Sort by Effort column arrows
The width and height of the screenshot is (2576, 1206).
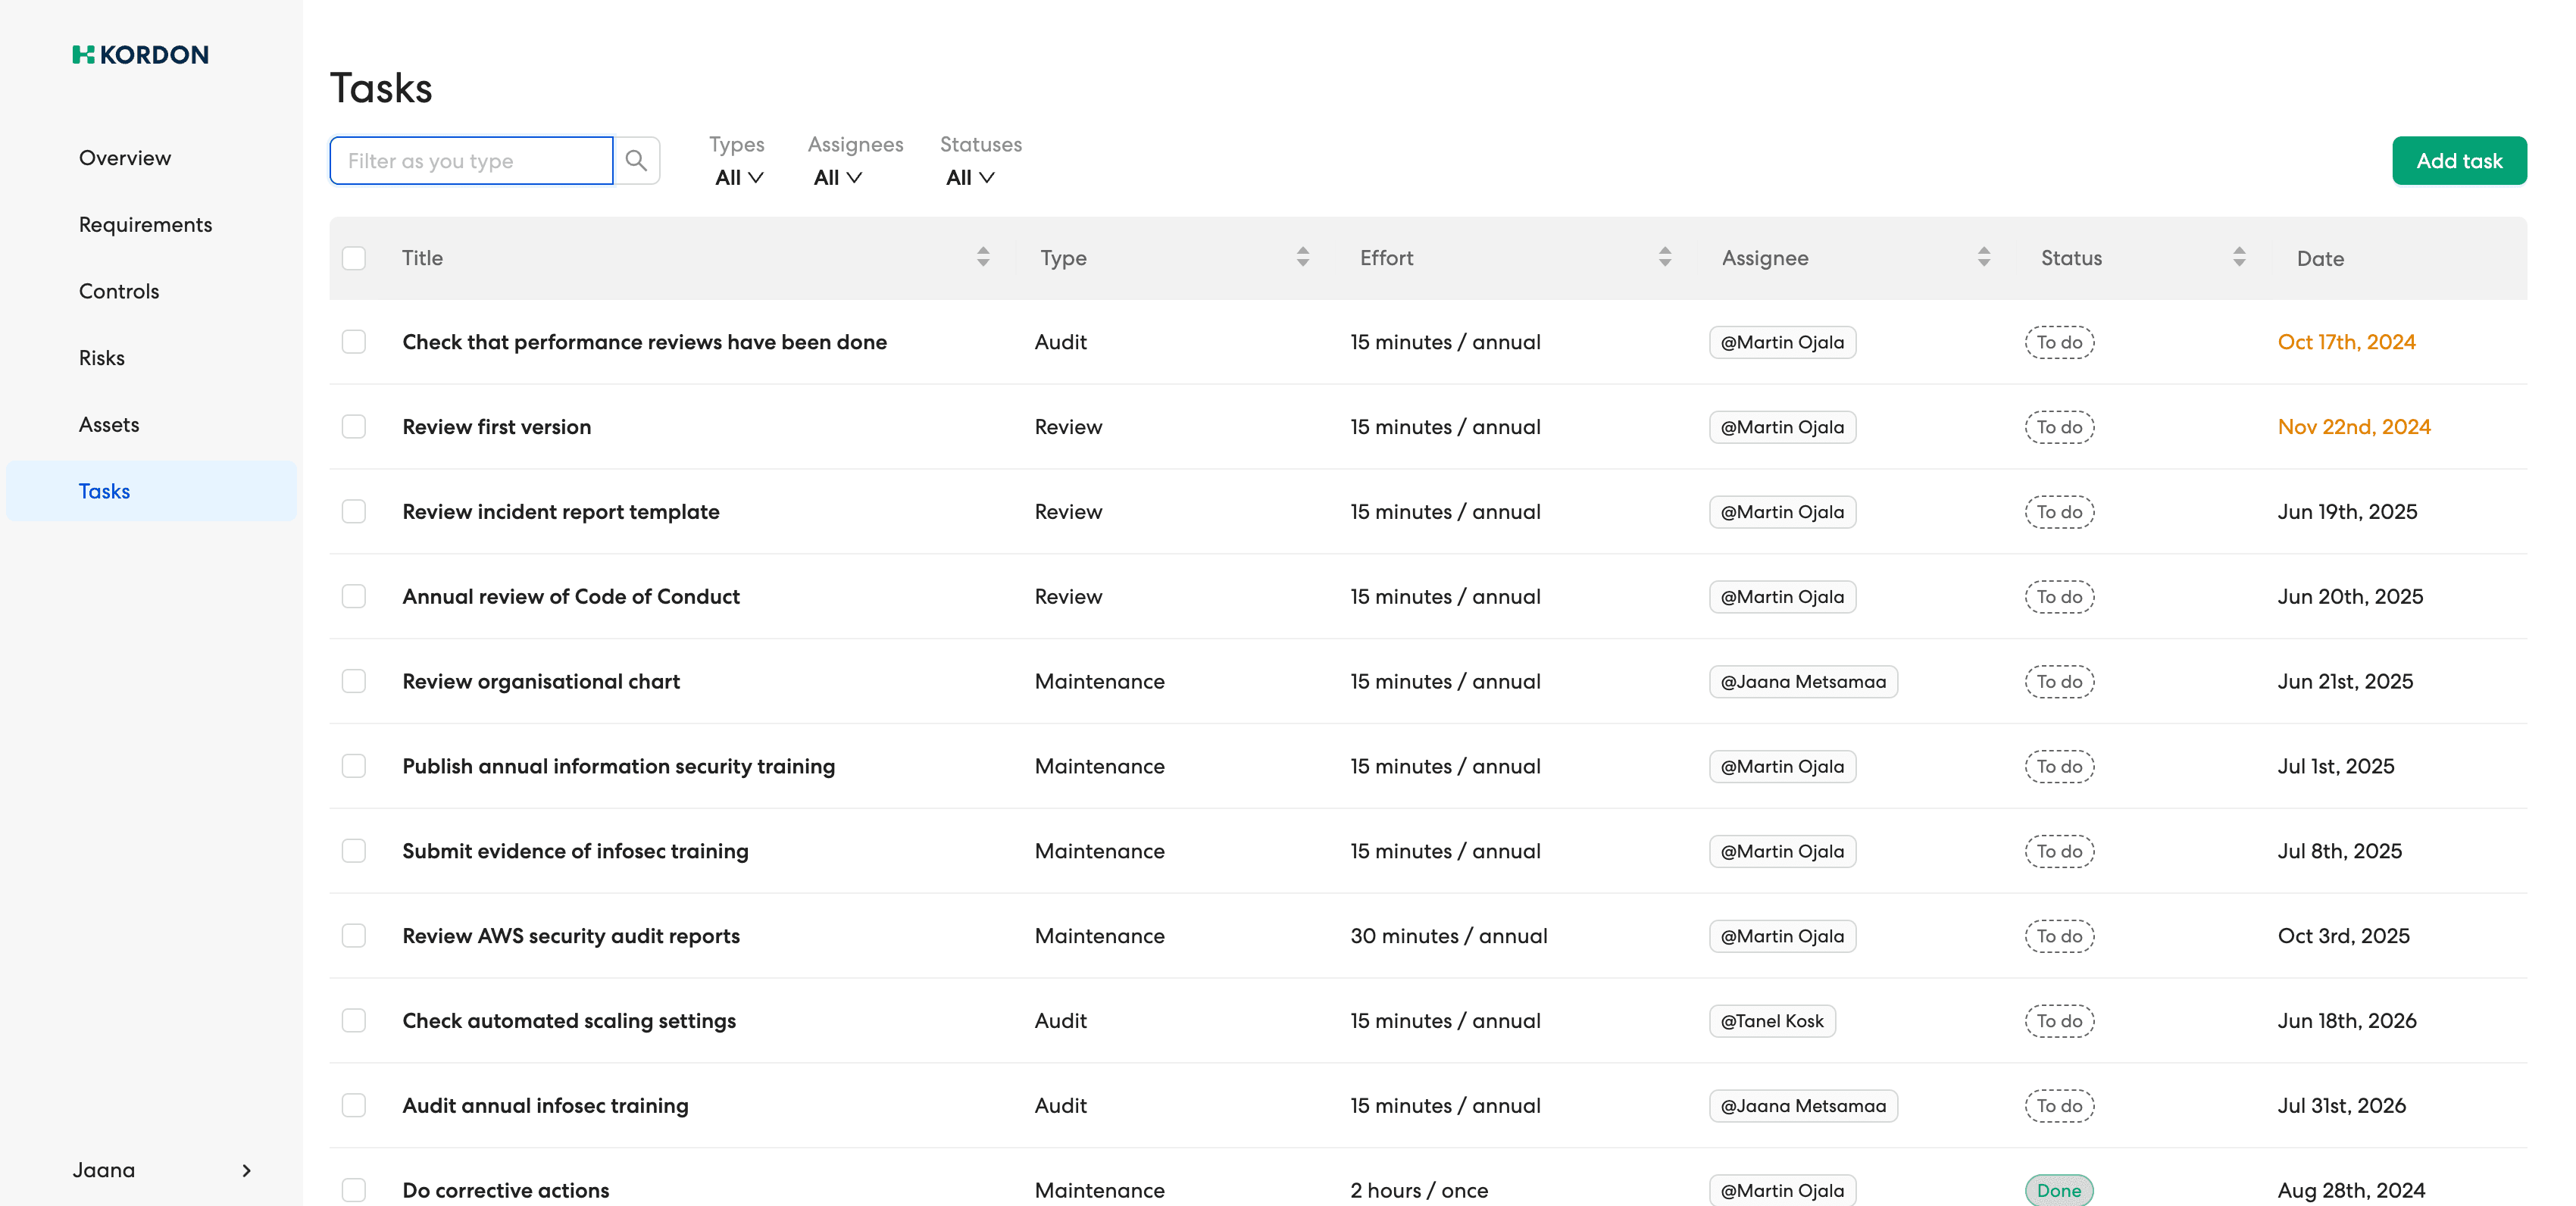(x=1664, y=257)
